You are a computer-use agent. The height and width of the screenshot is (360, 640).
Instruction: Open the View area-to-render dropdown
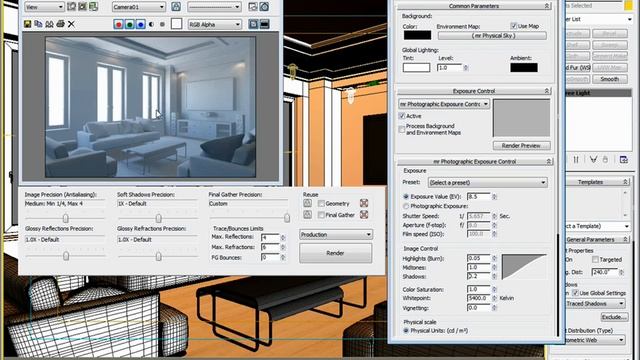[44, 7]
